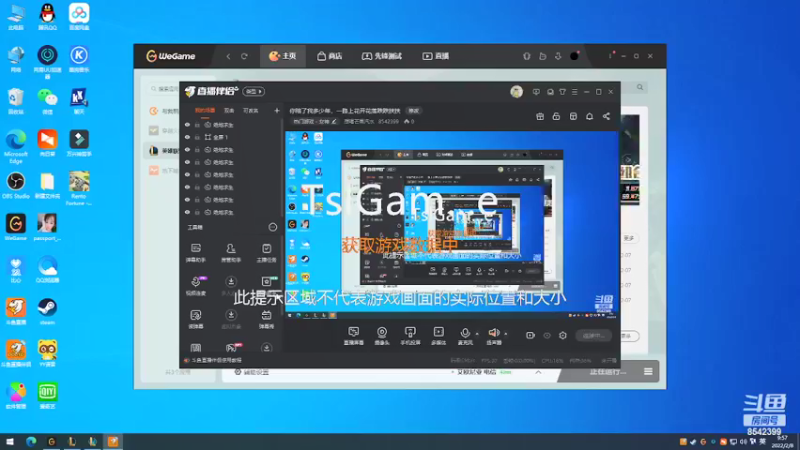Open the Steam desktop icon
This screenshot has height=450, width=800.
[47, 312]
